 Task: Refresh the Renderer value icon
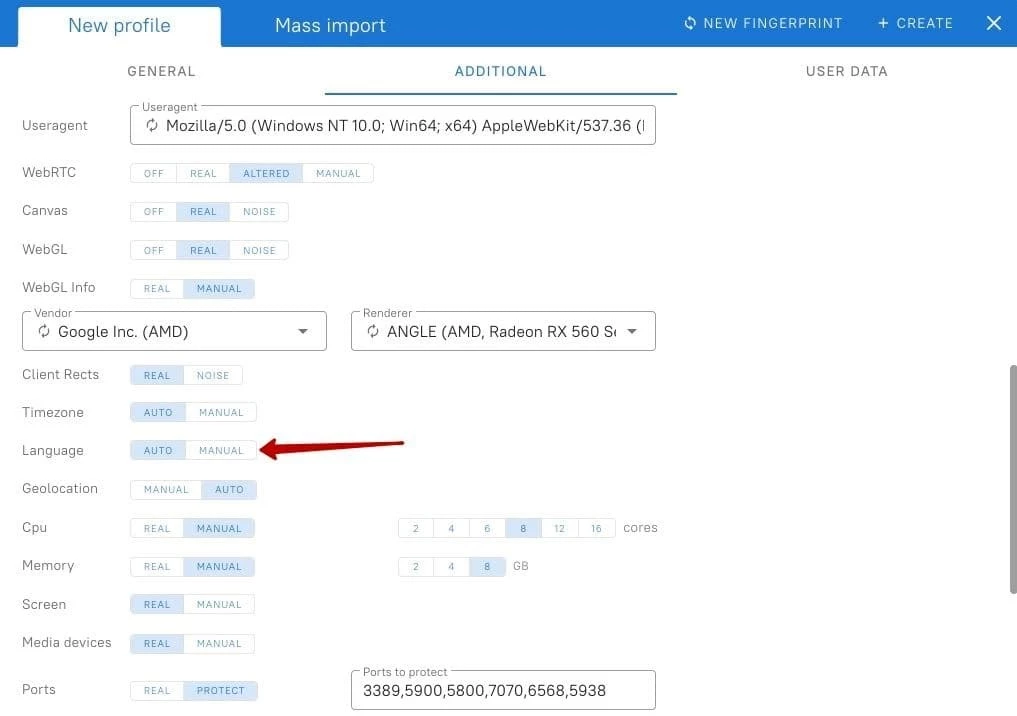373,331
